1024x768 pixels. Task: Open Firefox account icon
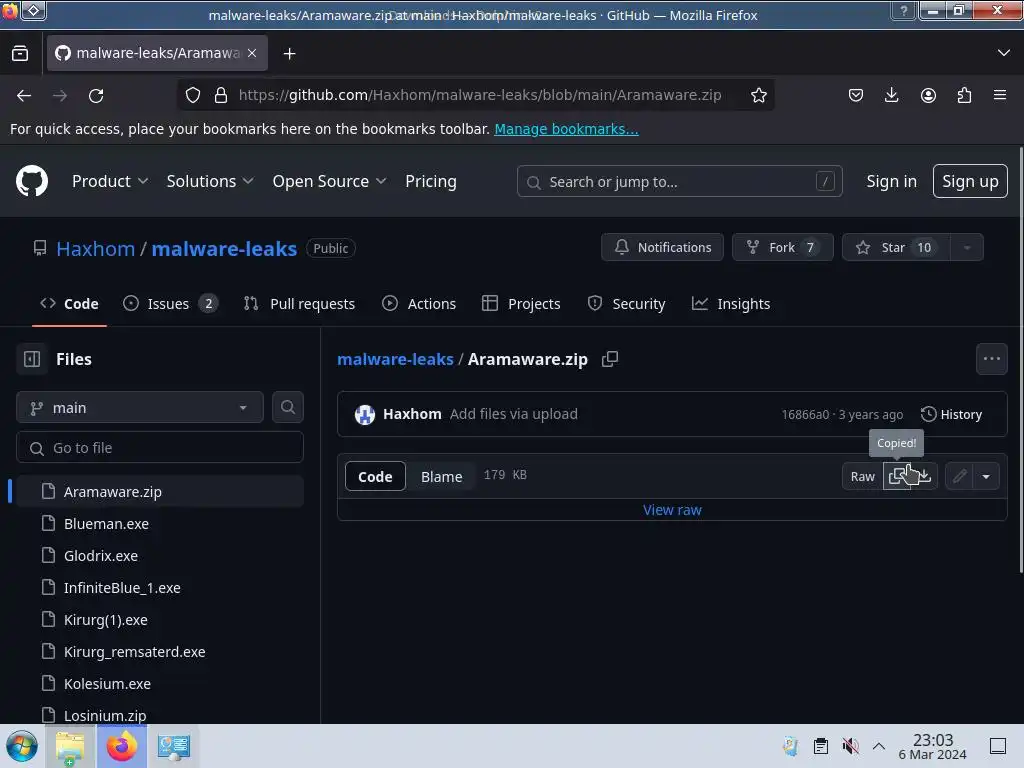click(x=928, y=95)
